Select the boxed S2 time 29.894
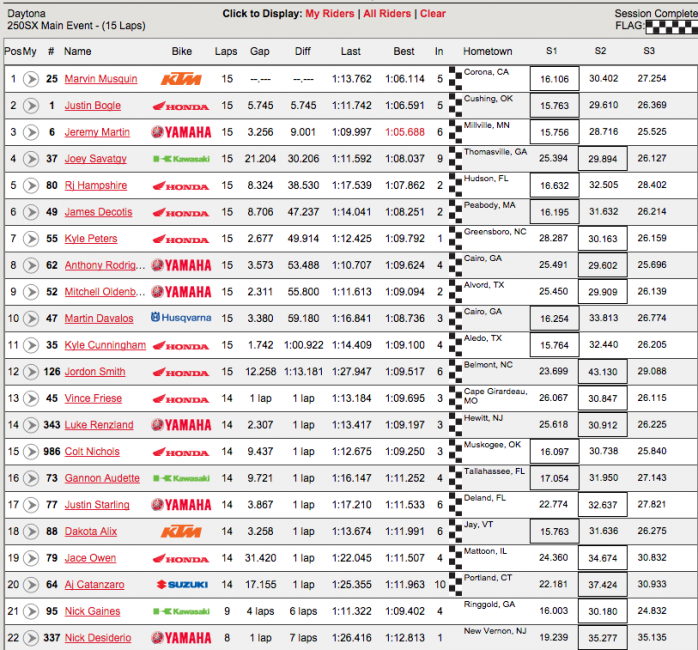698x650 pixels. [603, 159]
